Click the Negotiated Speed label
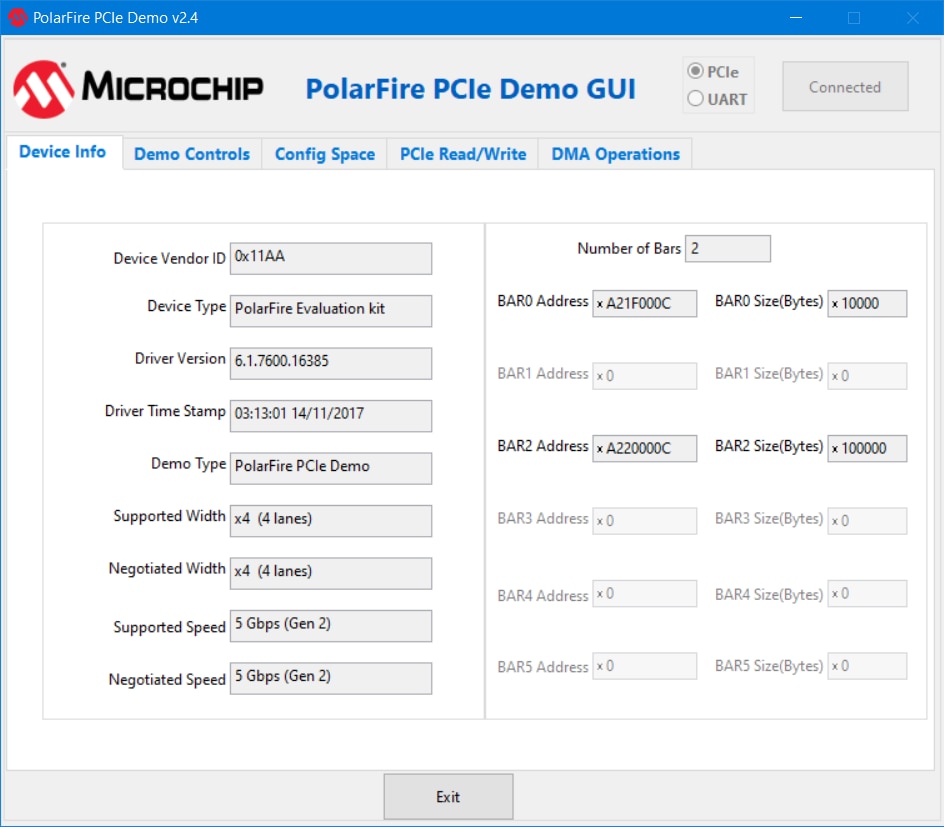This screenshot has height=827, width=944. click(167, 680)
